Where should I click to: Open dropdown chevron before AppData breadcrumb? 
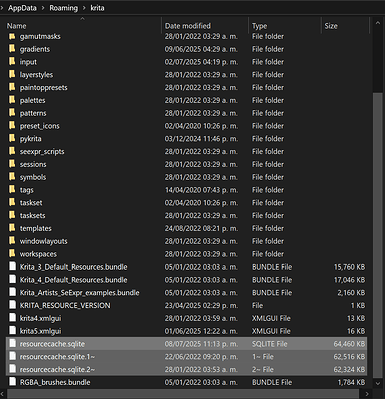pos(2,8)
